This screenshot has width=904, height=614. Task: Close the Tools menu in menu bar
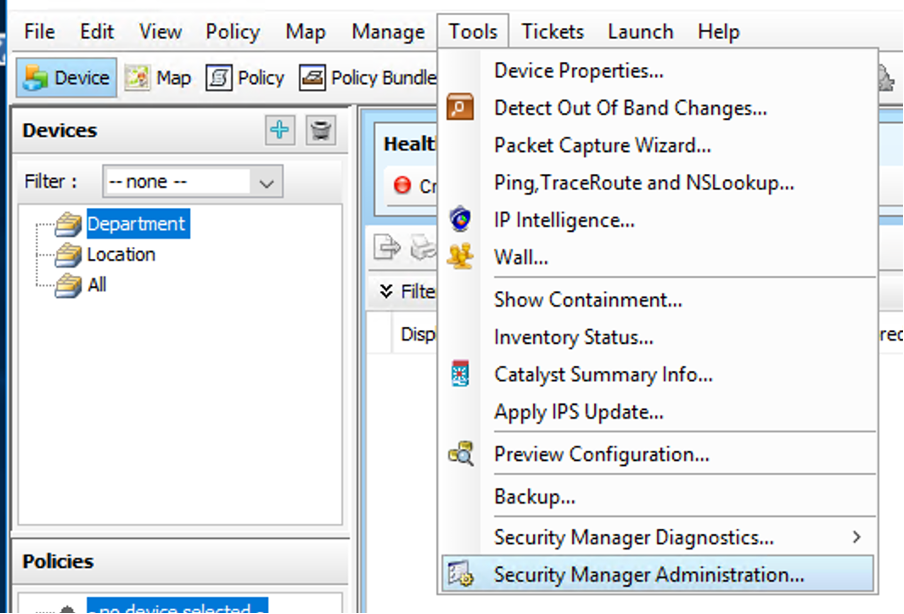coord(473,32)
